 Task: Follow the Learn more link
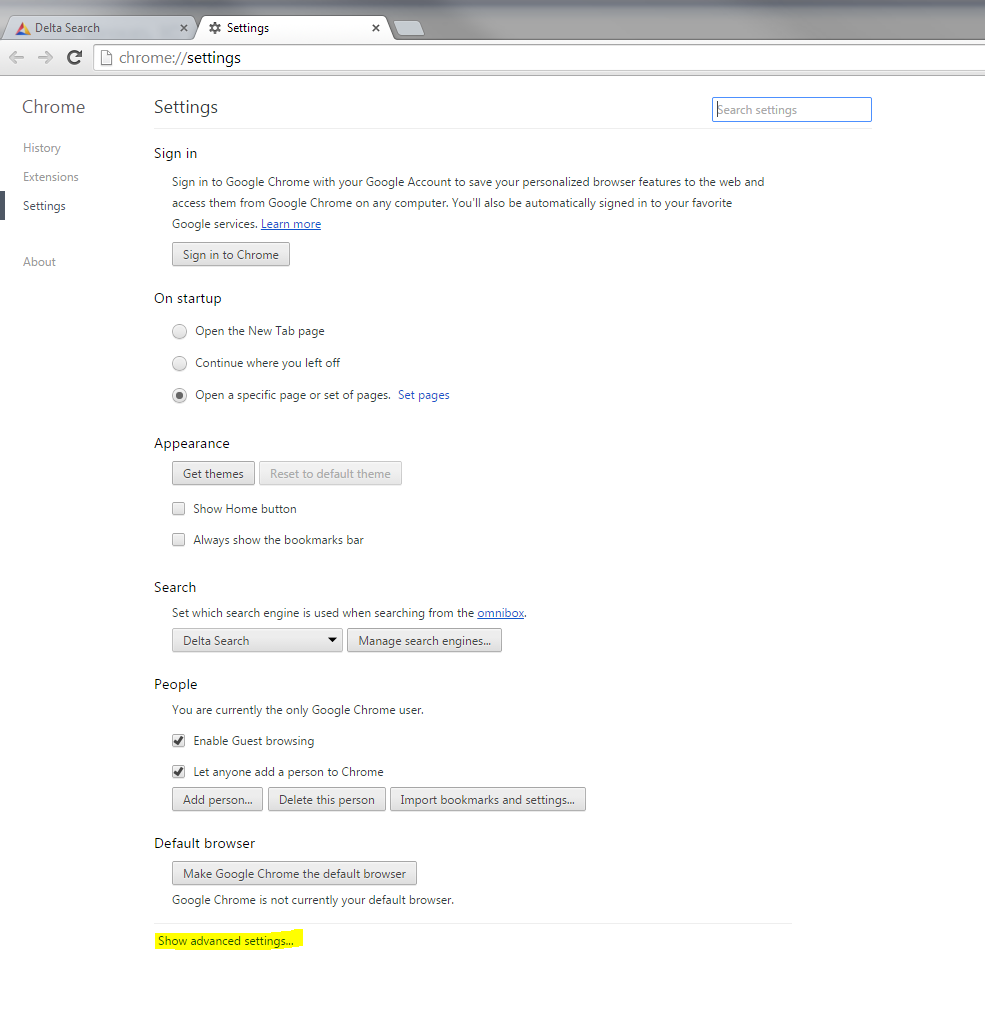(291, 224)
